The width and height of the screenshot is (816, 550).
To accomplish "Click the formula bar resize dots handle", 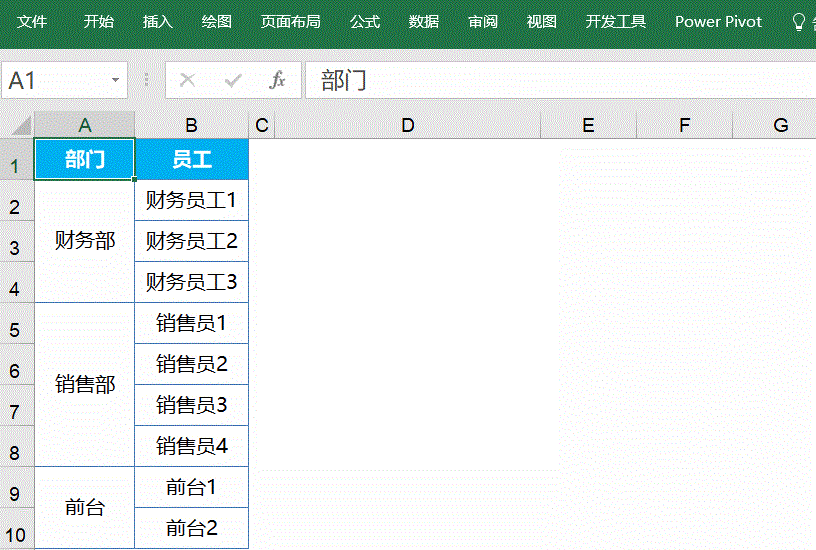I will click(x=147, y=80).
